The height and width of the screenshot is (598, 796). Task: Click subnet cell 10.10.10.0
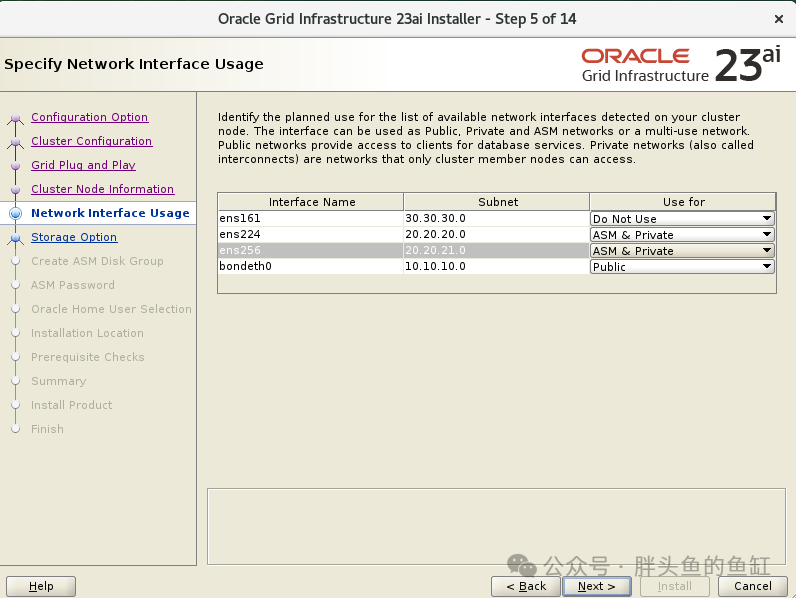[x=497, y=267]
